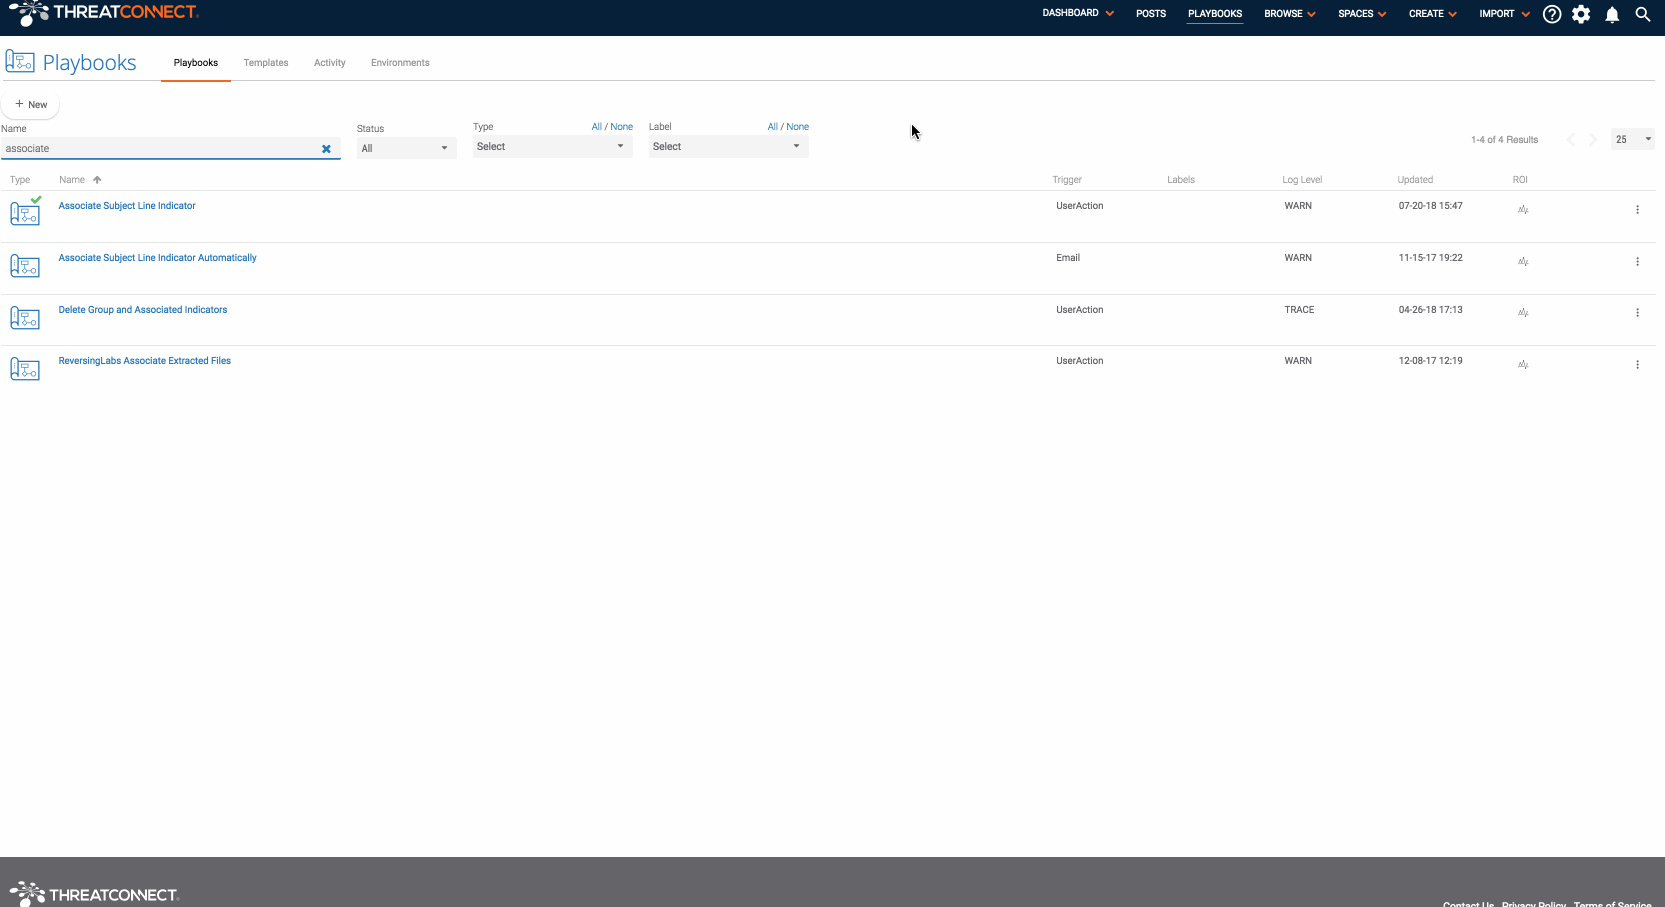Open more options menu for ReversingLabs Associate Extracted Files
Screen dimensions: 1665x907
pos(1637,365)
